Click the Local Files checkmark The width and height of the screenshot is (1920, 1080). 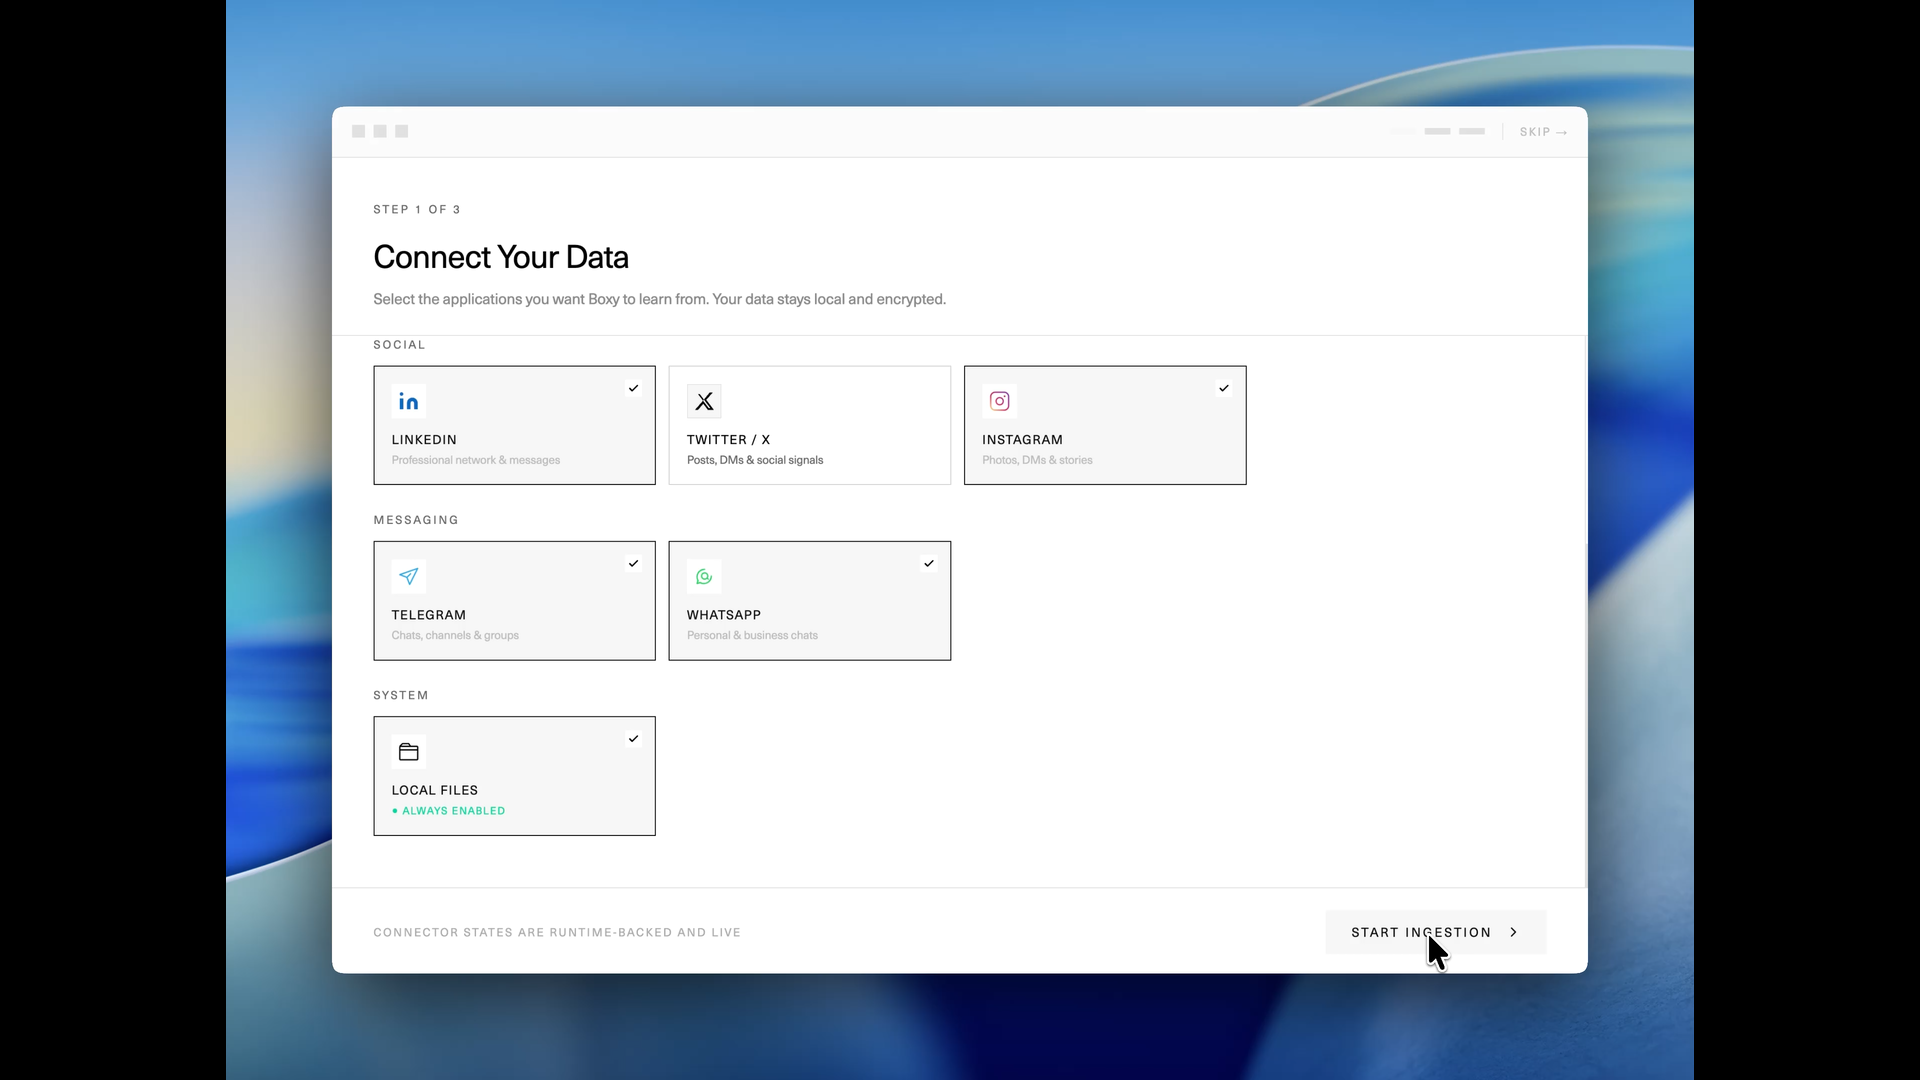[633, 739]
